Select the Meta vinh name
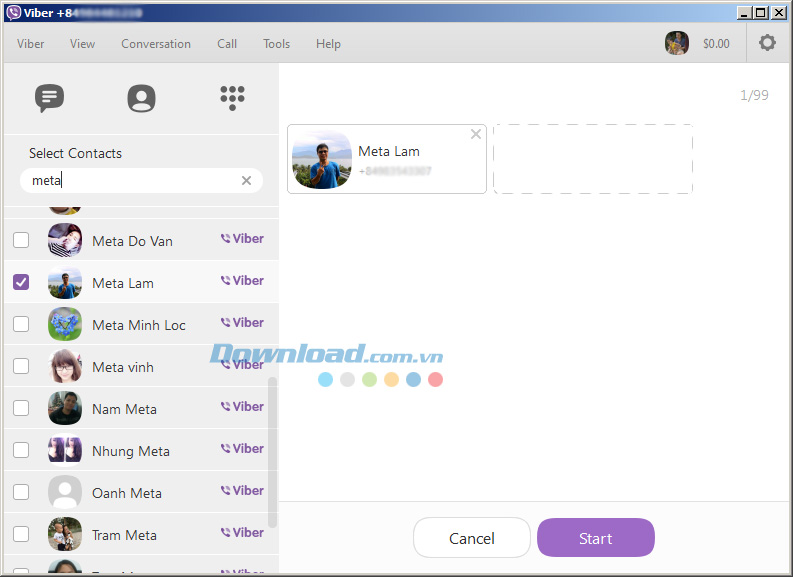The width and height of the screenshot is (793, 577). pyautogui.click(x=123, y=367)
